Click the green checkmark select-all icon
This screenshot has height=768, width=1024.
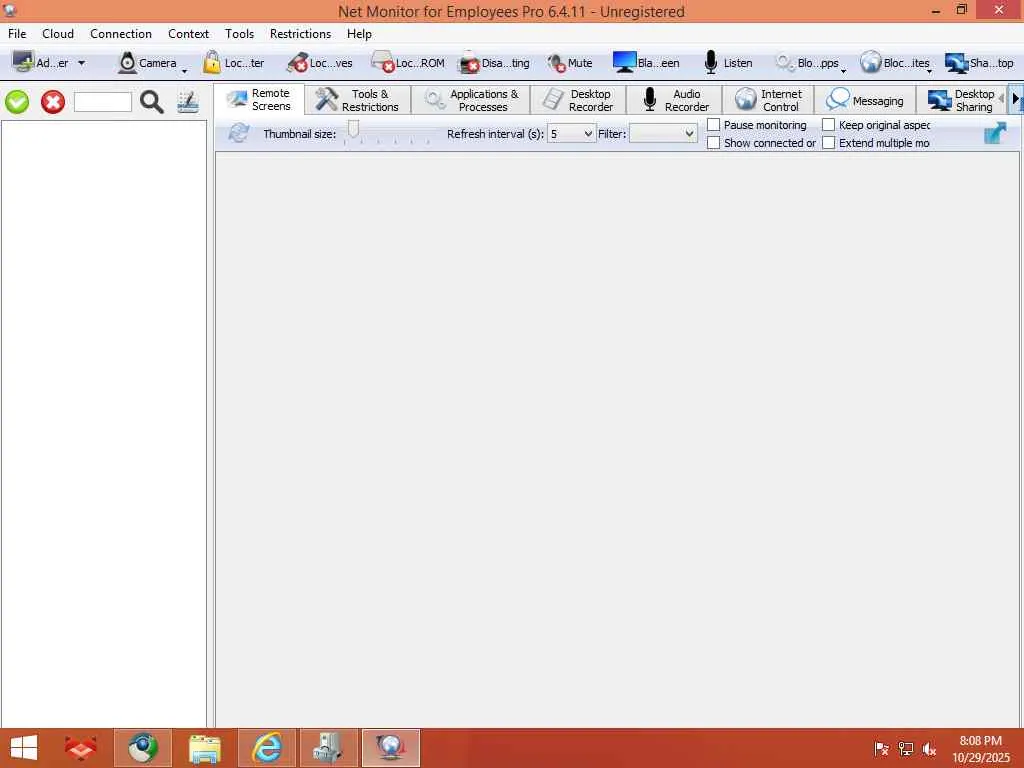[x=17, y=102]
